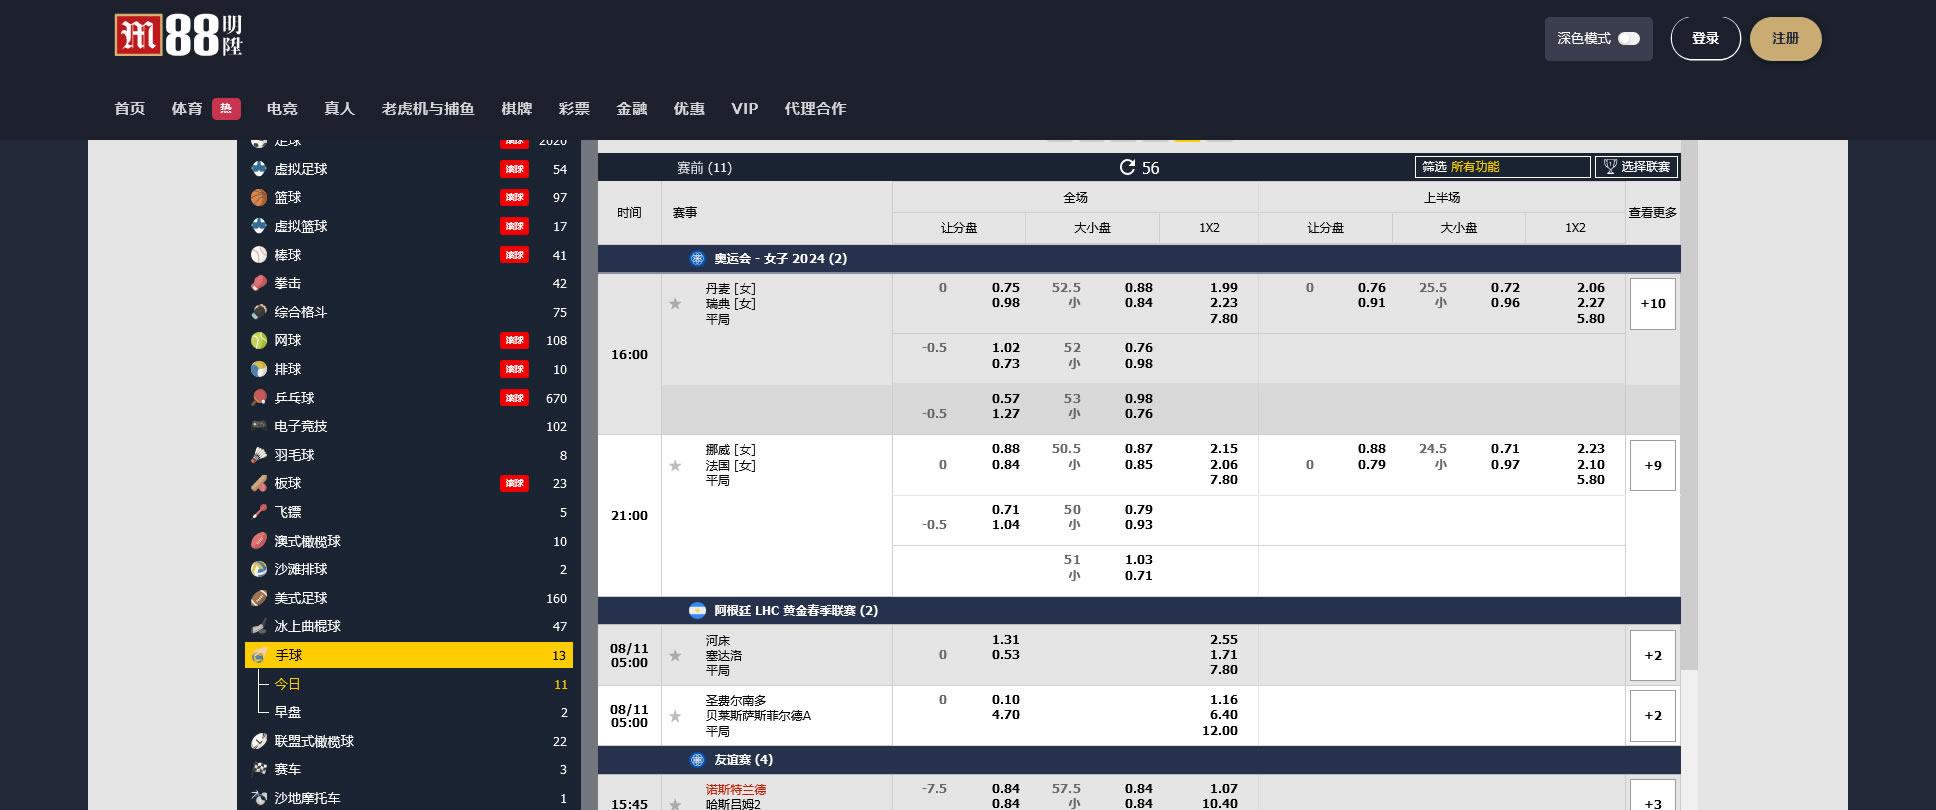Toggle the dark mode switch
1936x810 pixels.
(x=1629, y=39)
